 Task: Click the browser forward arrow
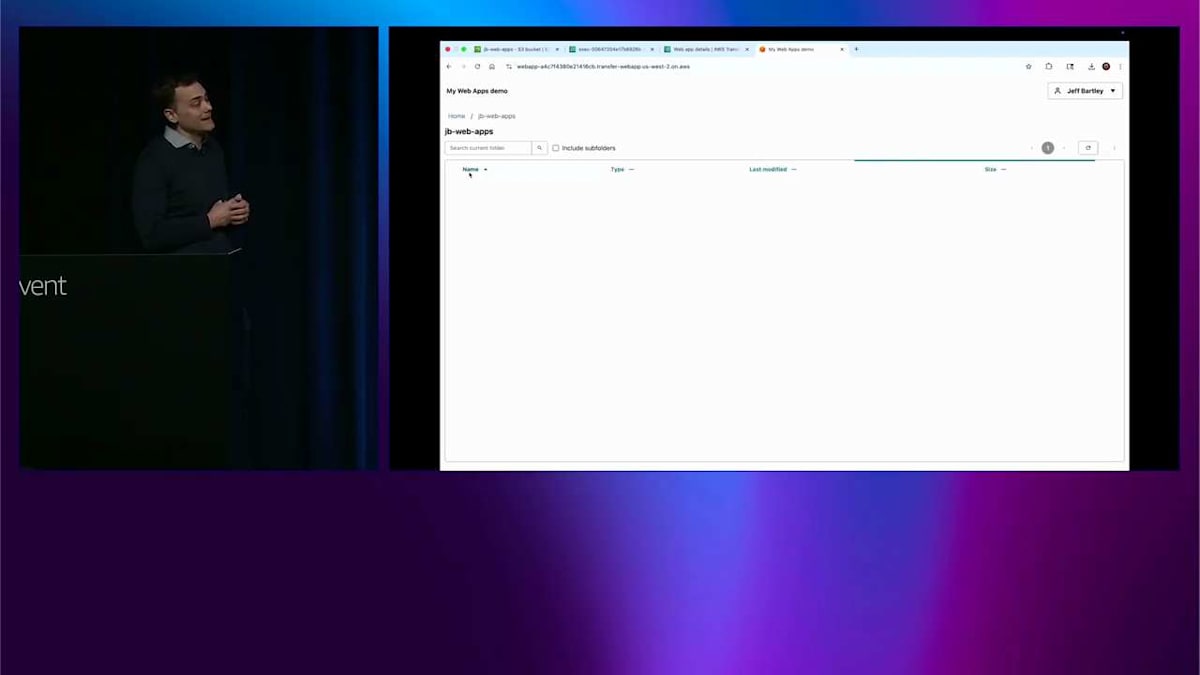point(463,67)
